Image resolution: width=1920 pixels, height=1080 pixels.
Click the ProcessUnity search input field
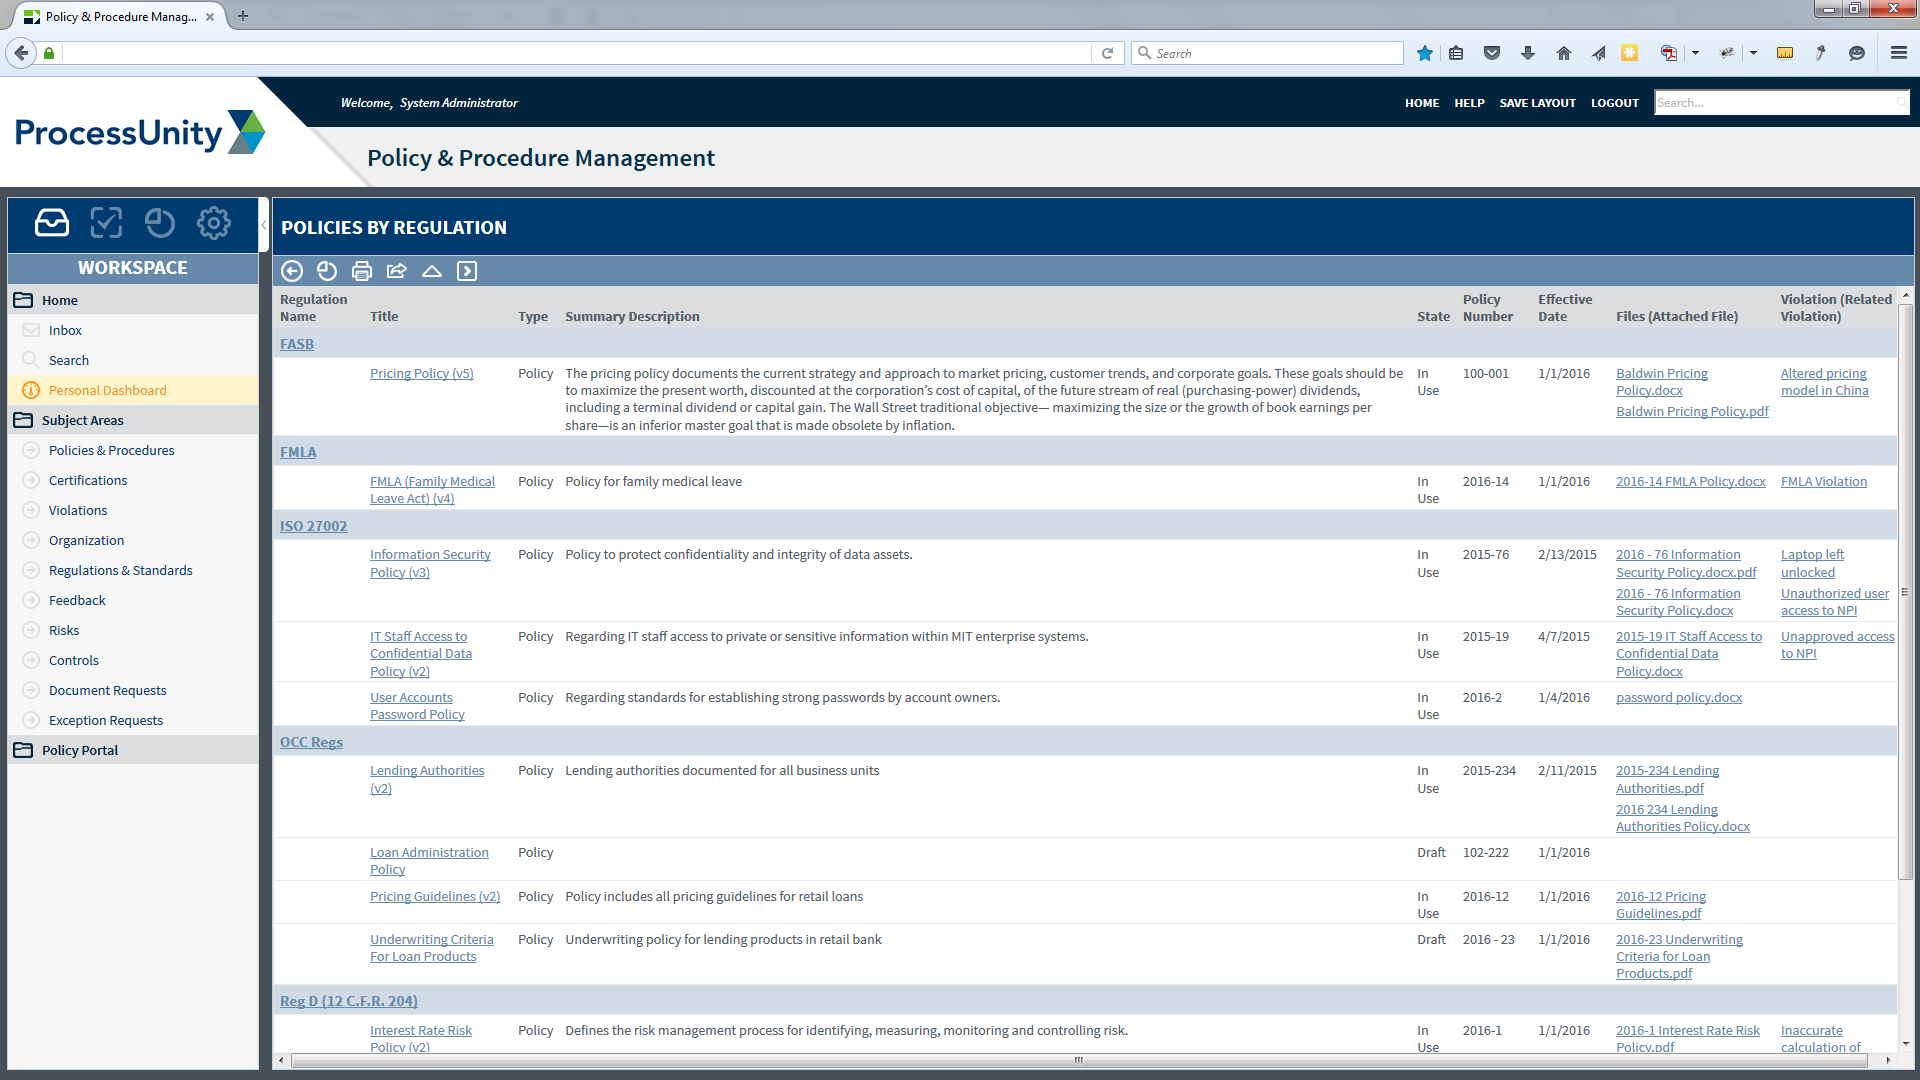click(1775, 103)
